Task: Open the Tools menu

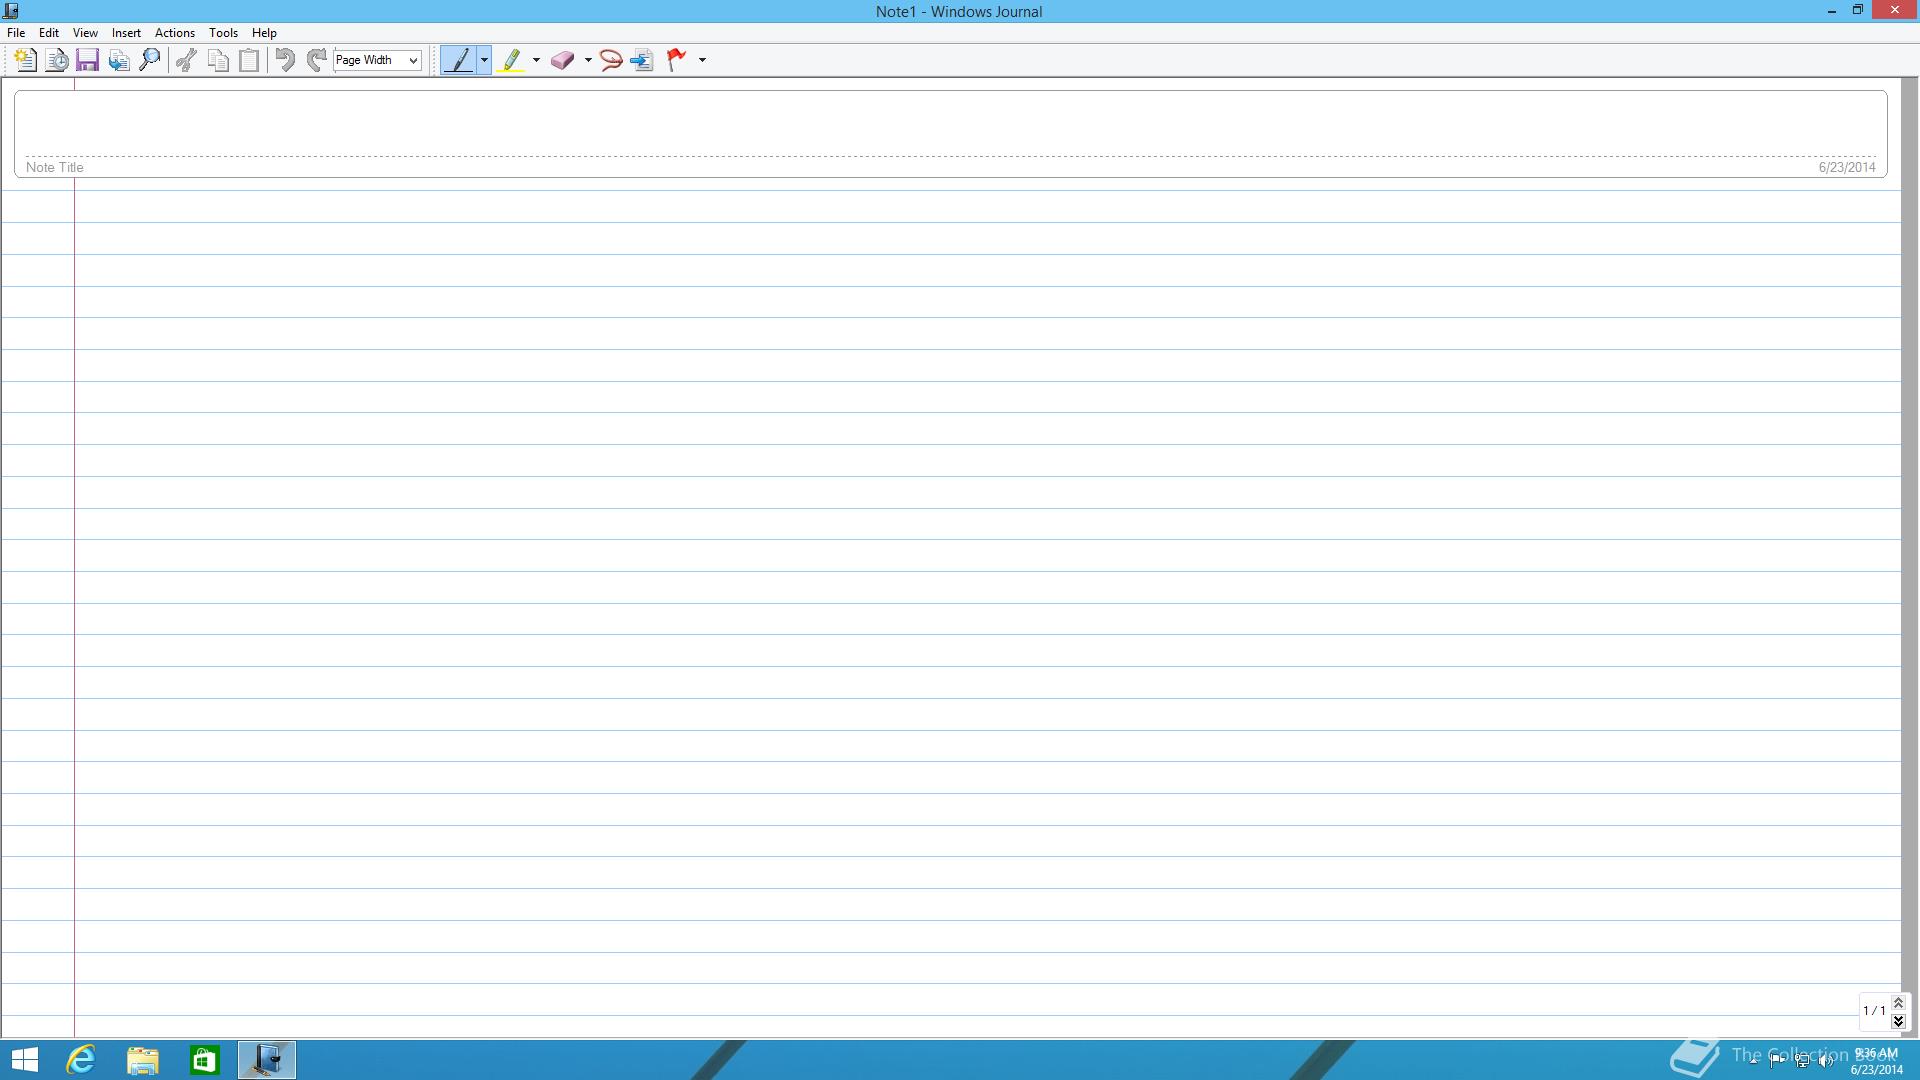Action: point(223,33)
